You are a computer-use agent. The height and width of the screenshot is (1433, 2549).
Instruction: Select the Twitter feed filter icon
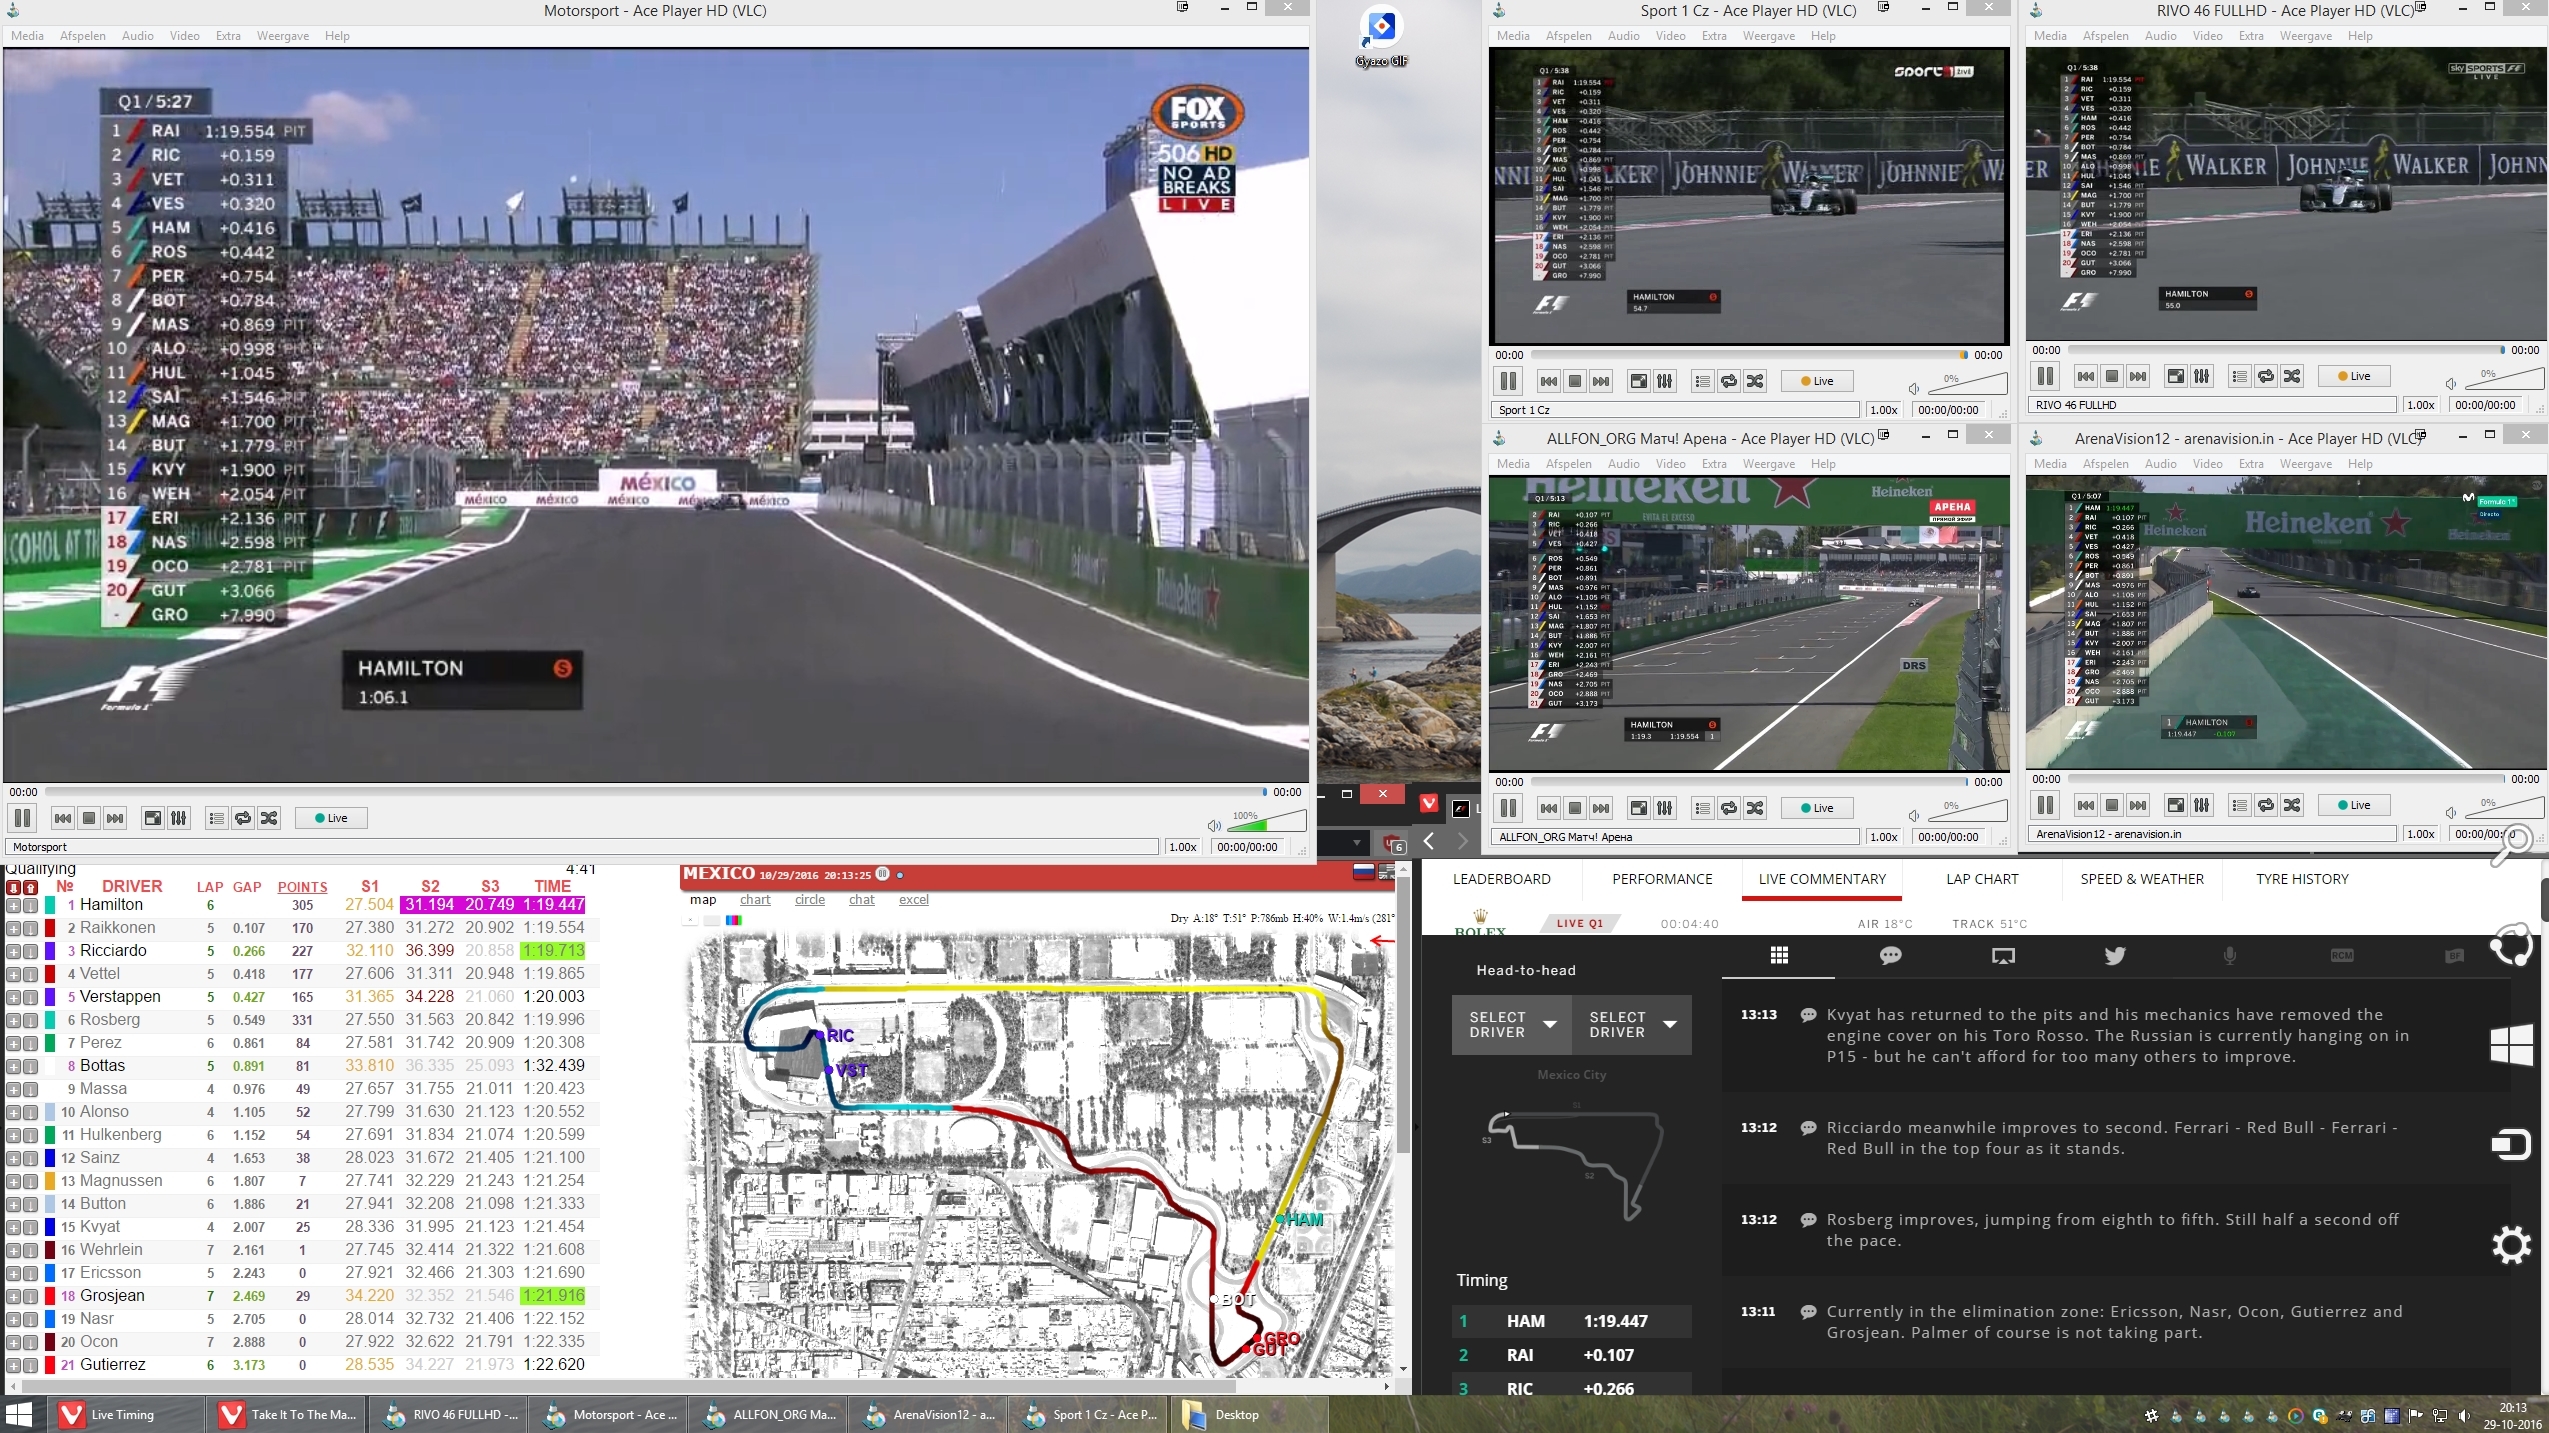[2115, 956]
